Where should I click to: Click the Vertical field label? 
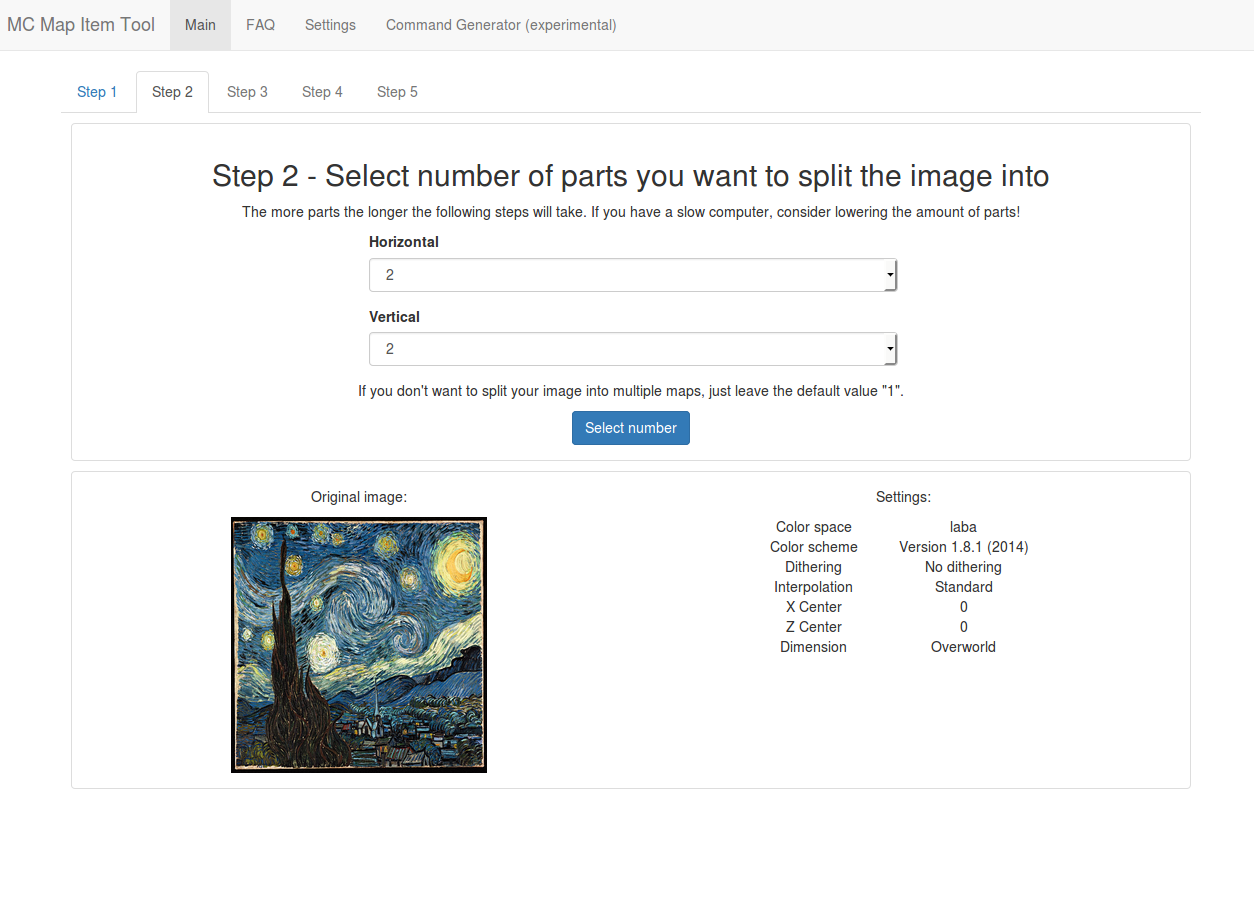point(394,317)
